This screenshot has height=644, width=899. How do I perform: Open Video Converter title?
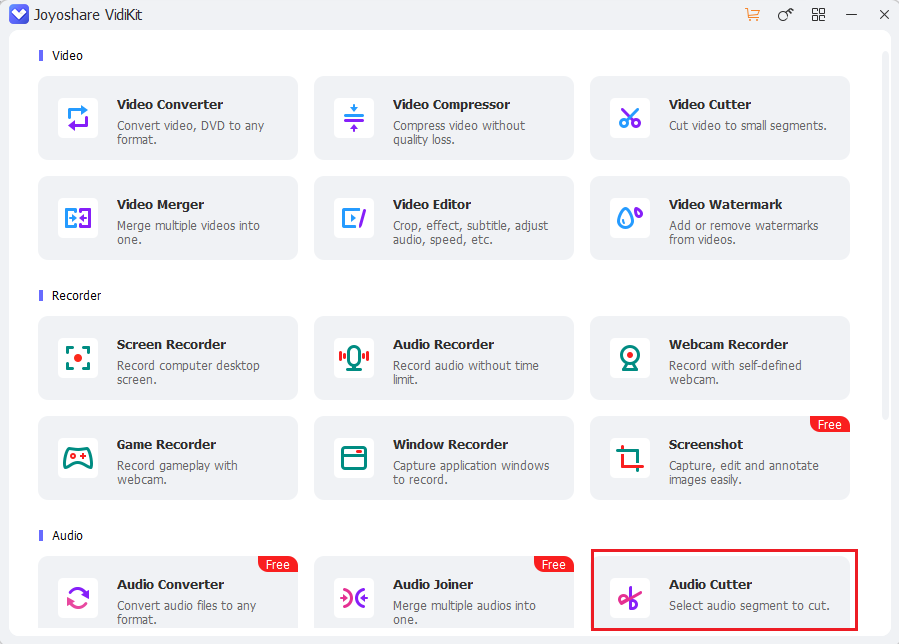[x=170, y=104]
